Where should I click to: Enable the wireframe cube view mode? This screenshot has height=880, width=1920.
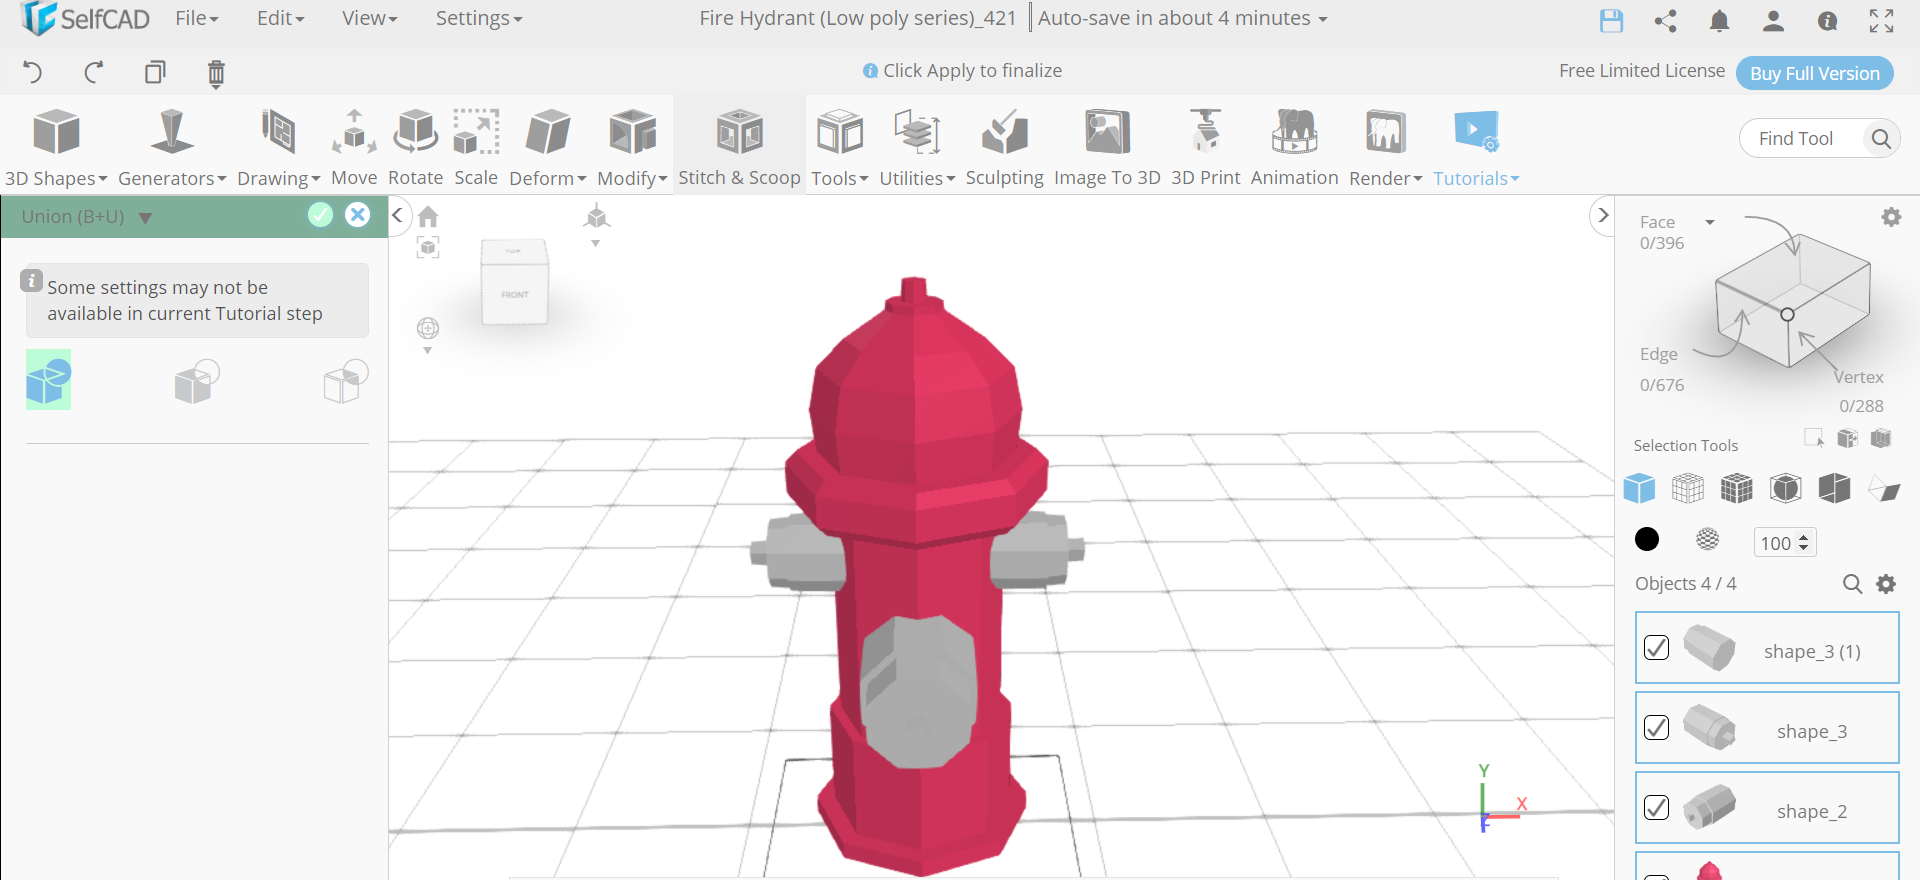[x=1688, y=488]
